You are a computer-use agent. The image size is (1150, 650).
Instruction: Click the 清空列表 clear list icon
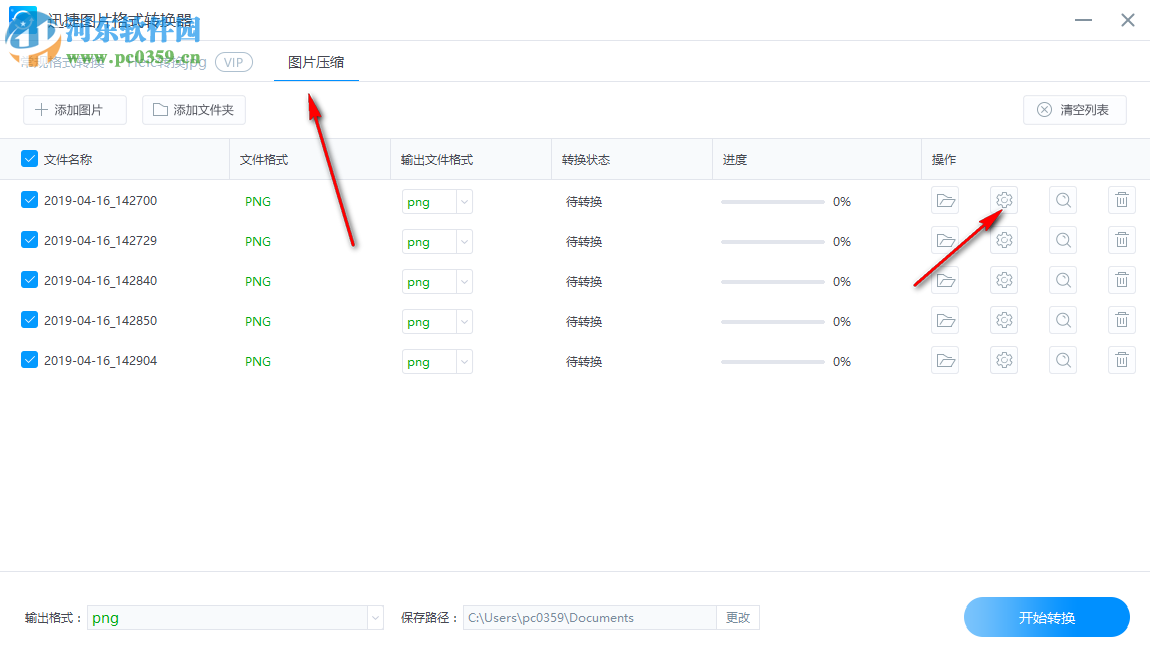pyautogui.click(x=1045, y=110)
